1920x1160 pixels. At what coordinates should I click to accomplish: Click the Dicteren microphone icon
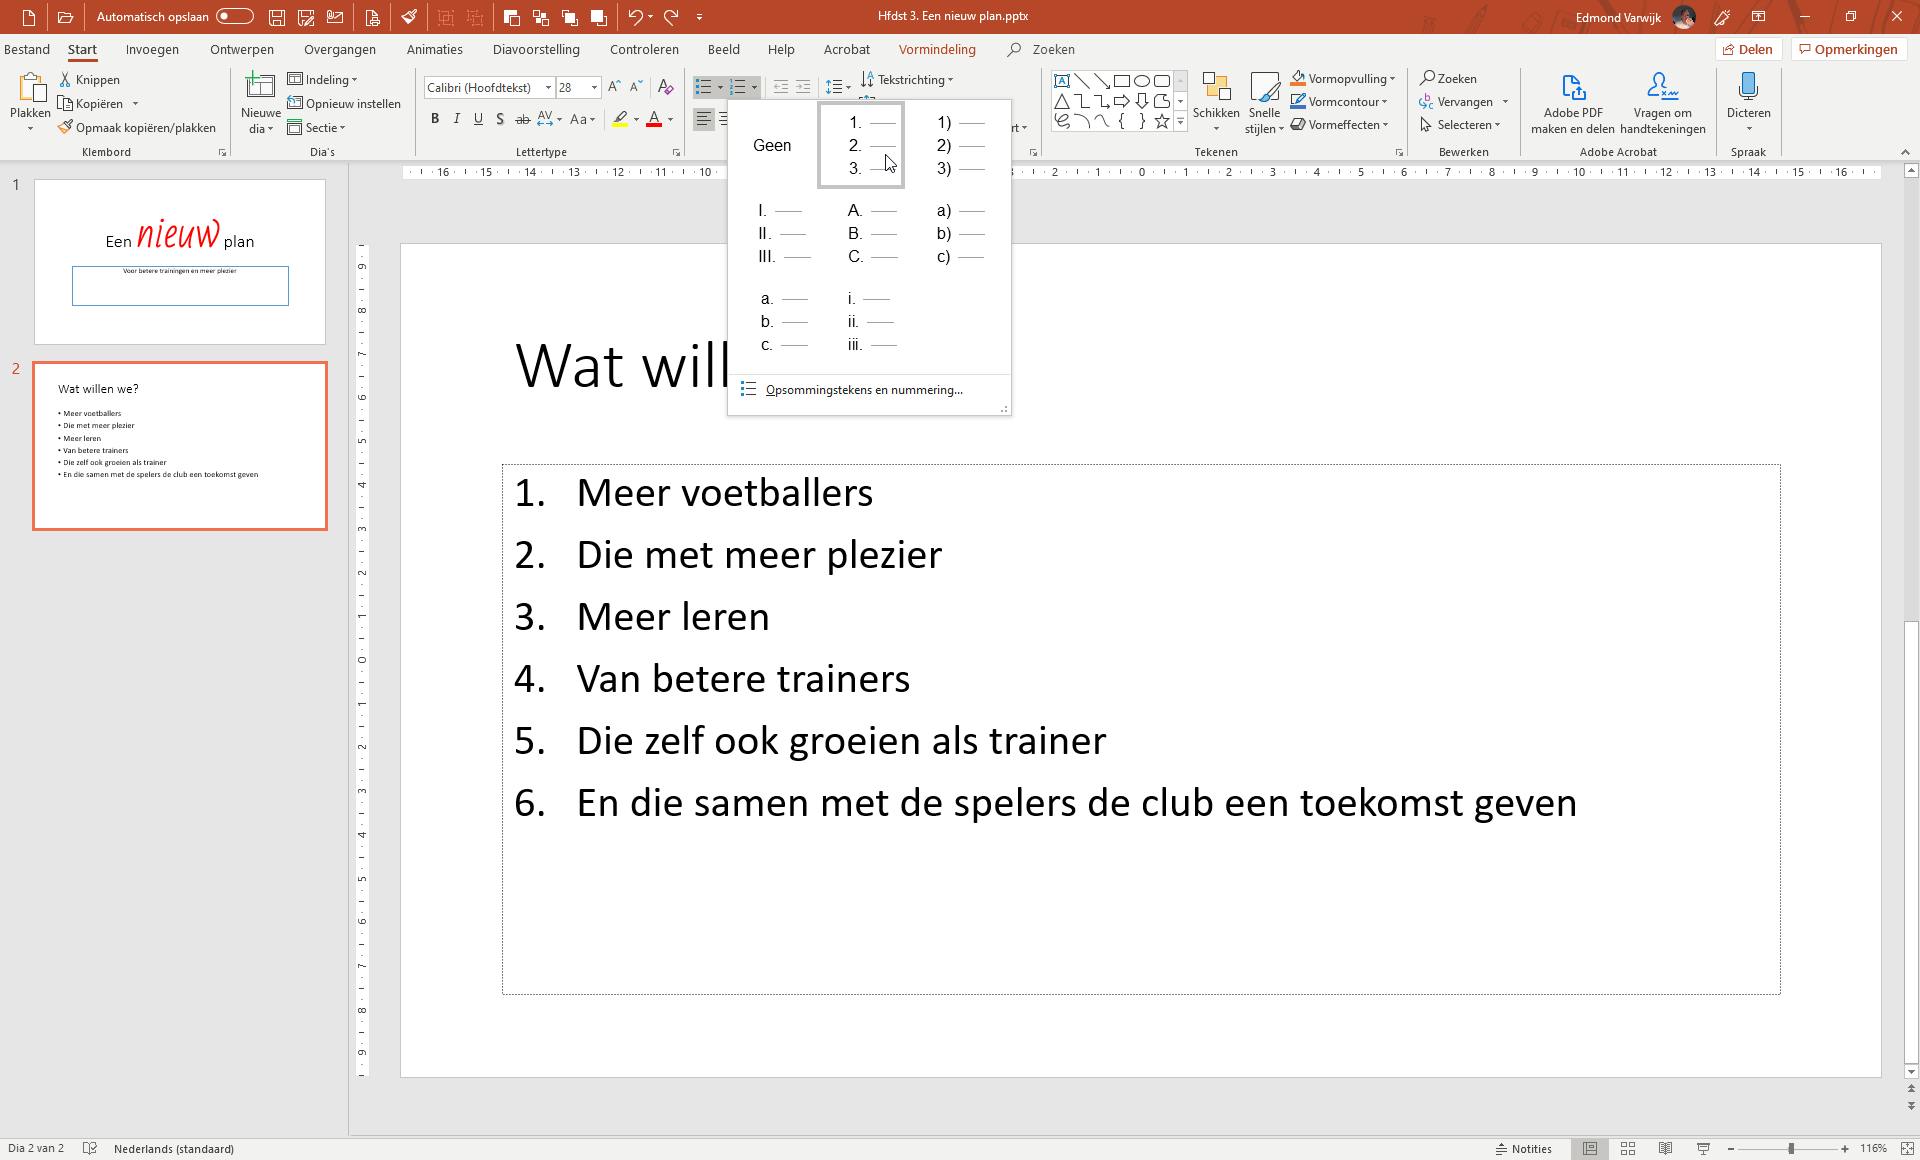1748,88
